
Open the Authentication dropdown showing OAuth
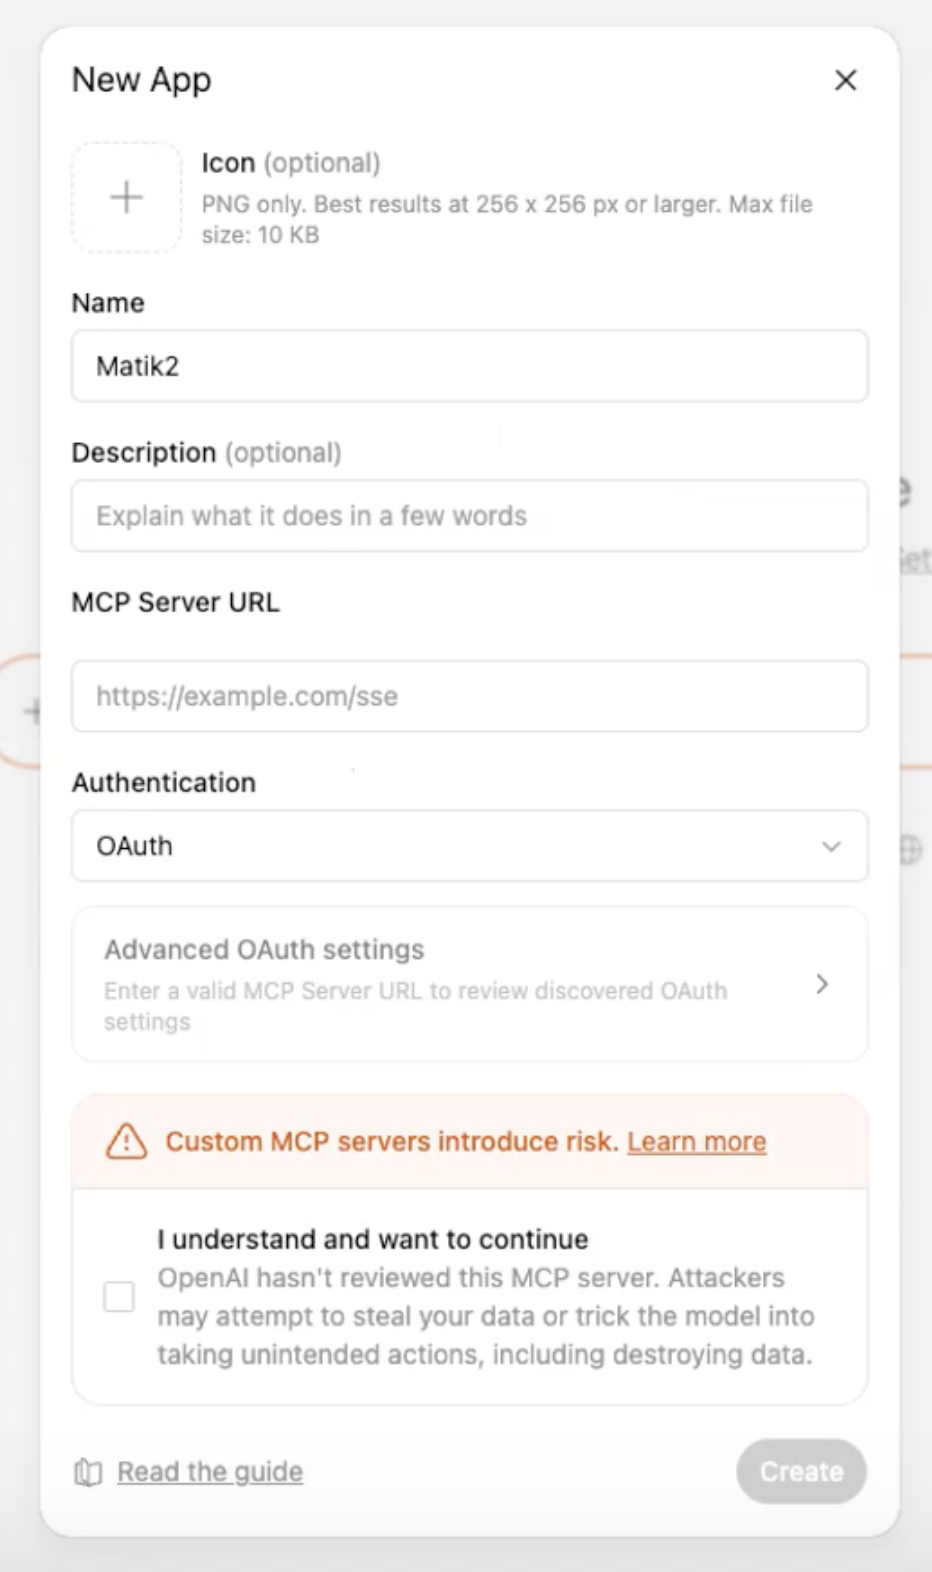[470, 846]
